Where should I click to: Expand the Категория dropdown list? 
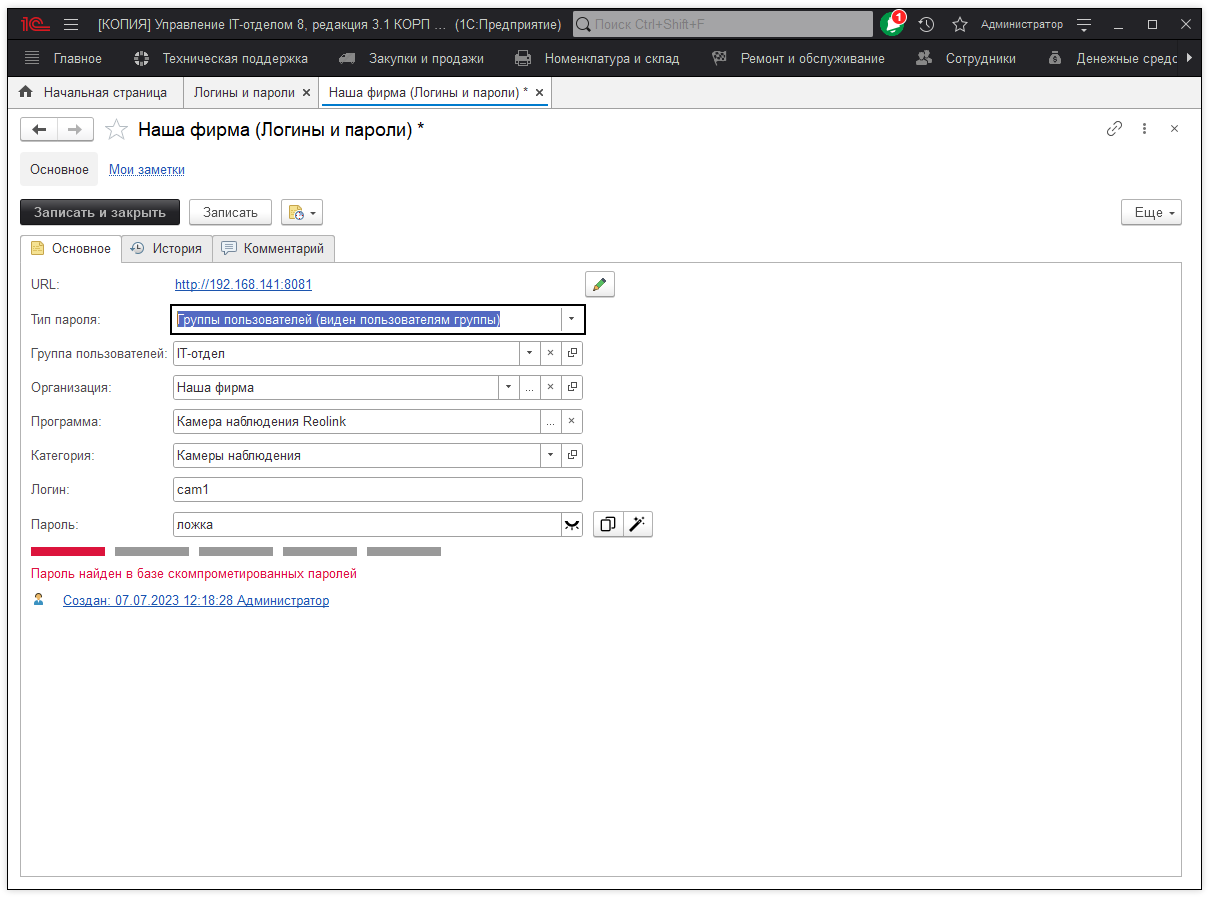tap(550, 456)
